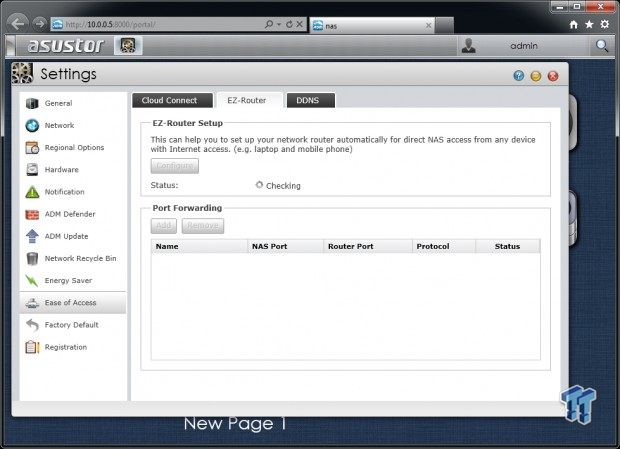620x449 pixels.
Task: Open browser tools gear icon
Action: coord(605,24)
